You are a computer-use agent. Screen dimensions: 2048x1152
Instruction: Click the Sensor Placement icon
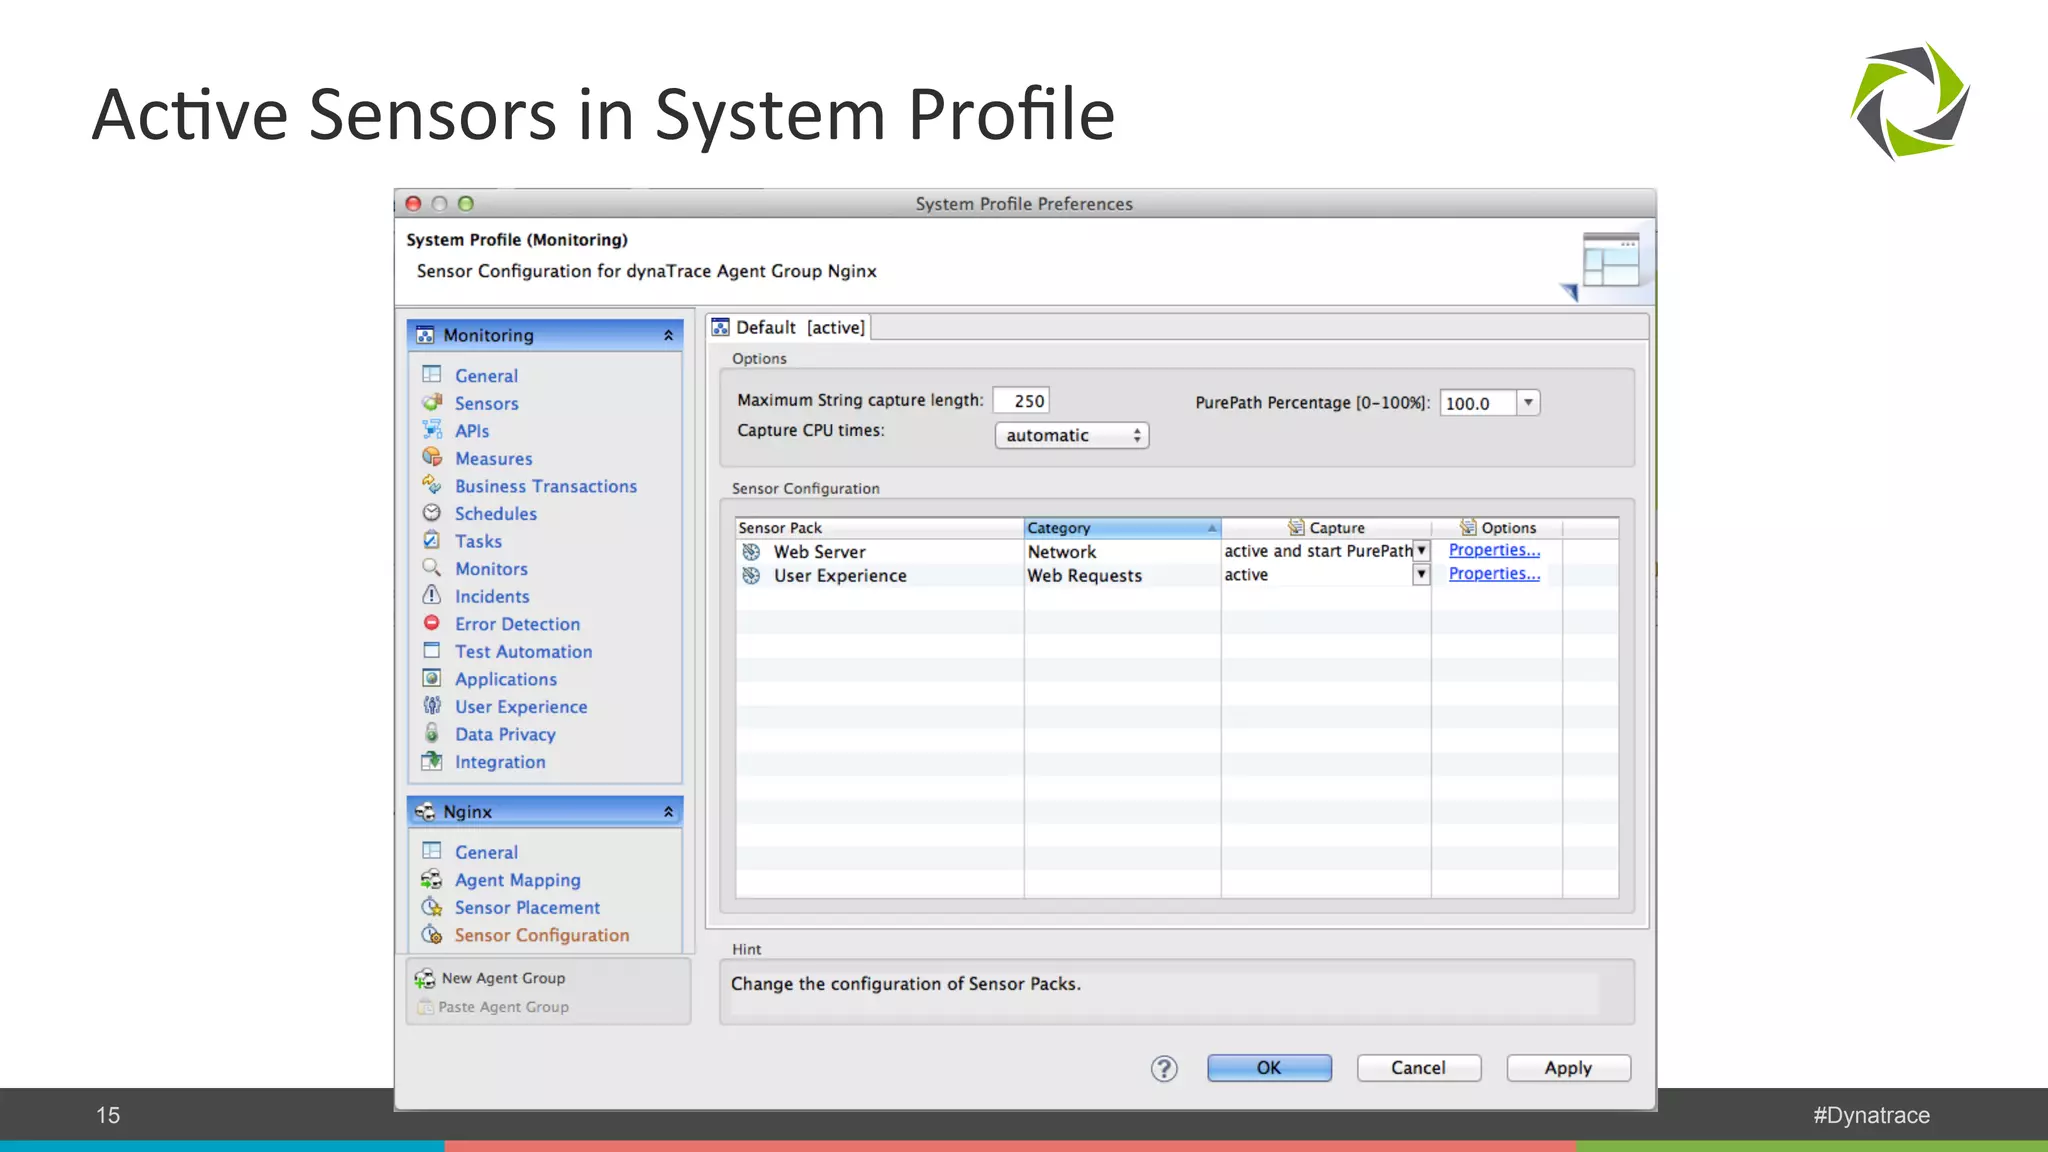(432, 907)
